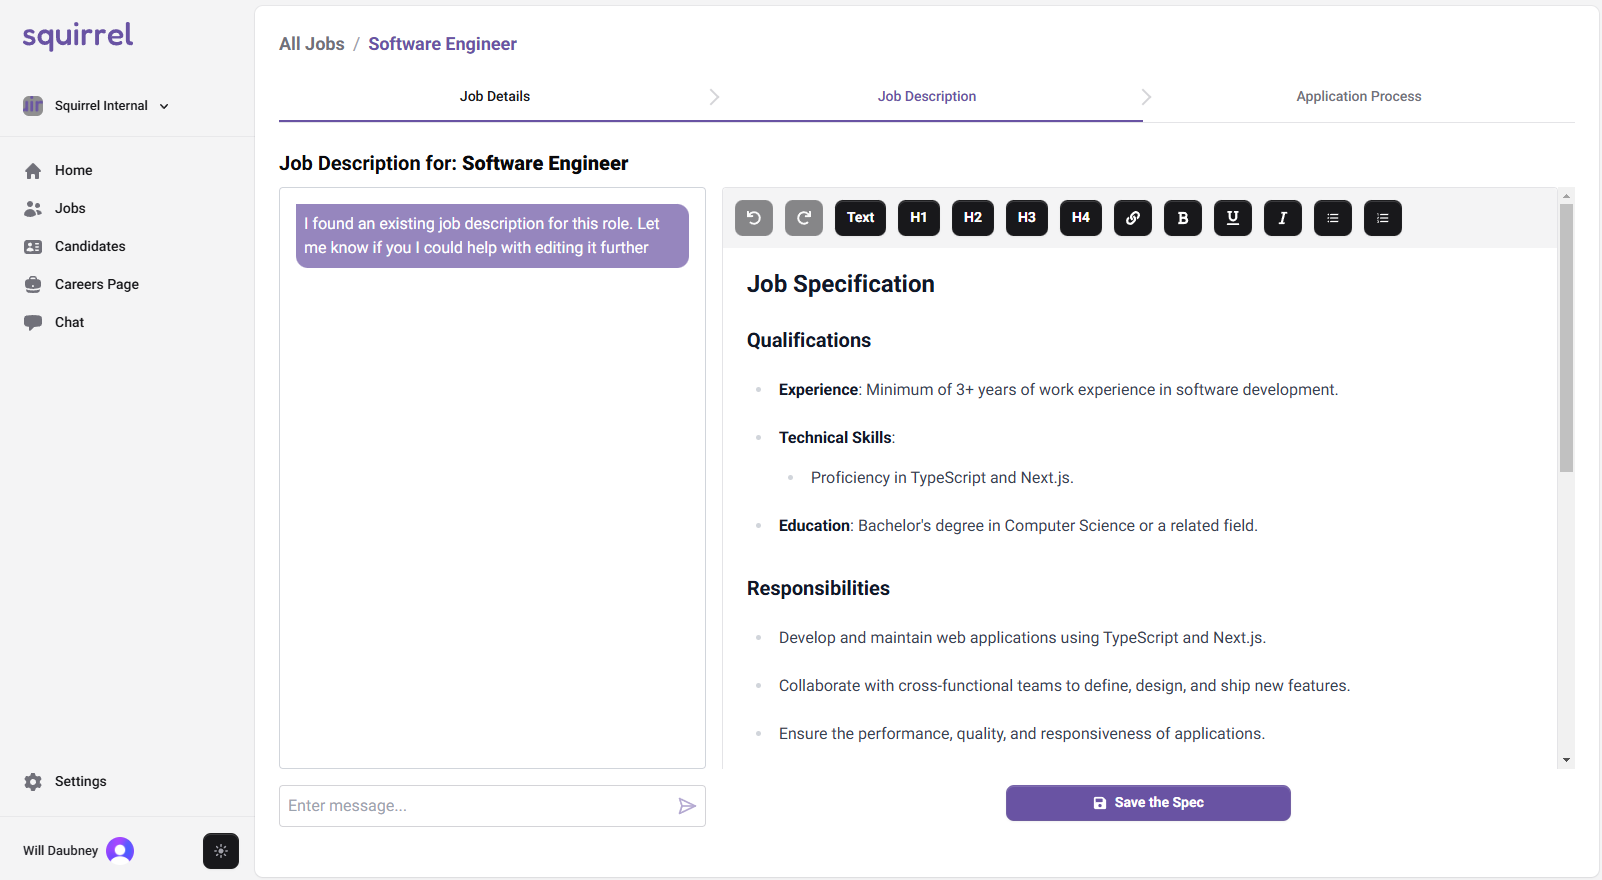Toggle underline formatting
The image size is (1602, 880).
tap(1233, 218)
